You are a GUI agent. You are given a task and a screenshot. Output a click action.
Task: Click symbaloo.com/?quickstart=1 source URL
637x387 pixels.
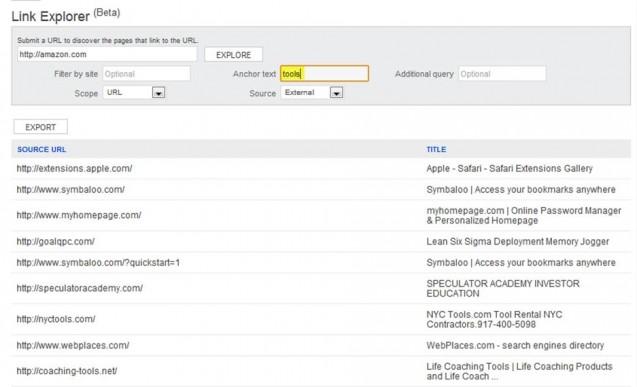click(98, 263)
